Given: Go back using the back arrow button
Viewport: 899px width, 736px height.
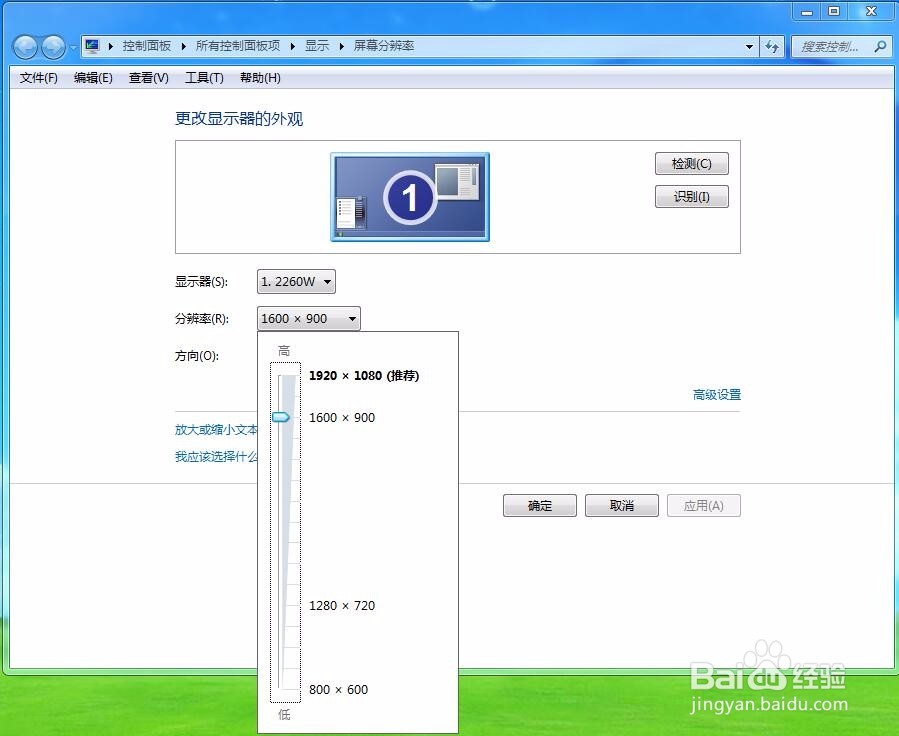Looking at the screenshot, I should [x=25, y=47].
